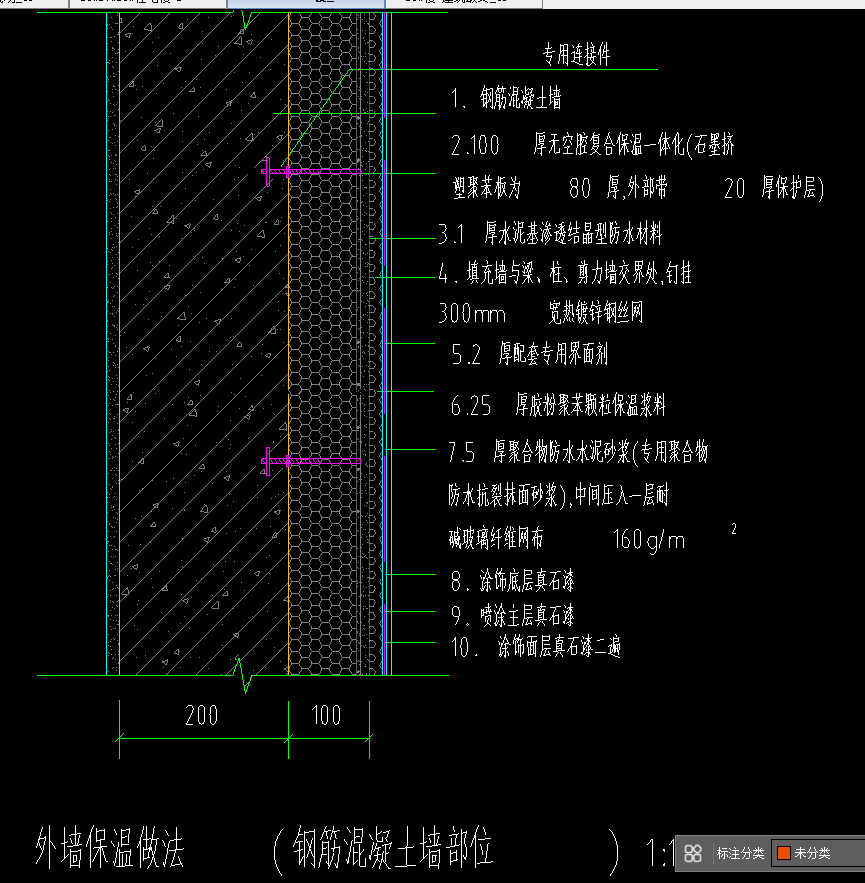Select the '20 厚保护层)' text

pos(774,188)
